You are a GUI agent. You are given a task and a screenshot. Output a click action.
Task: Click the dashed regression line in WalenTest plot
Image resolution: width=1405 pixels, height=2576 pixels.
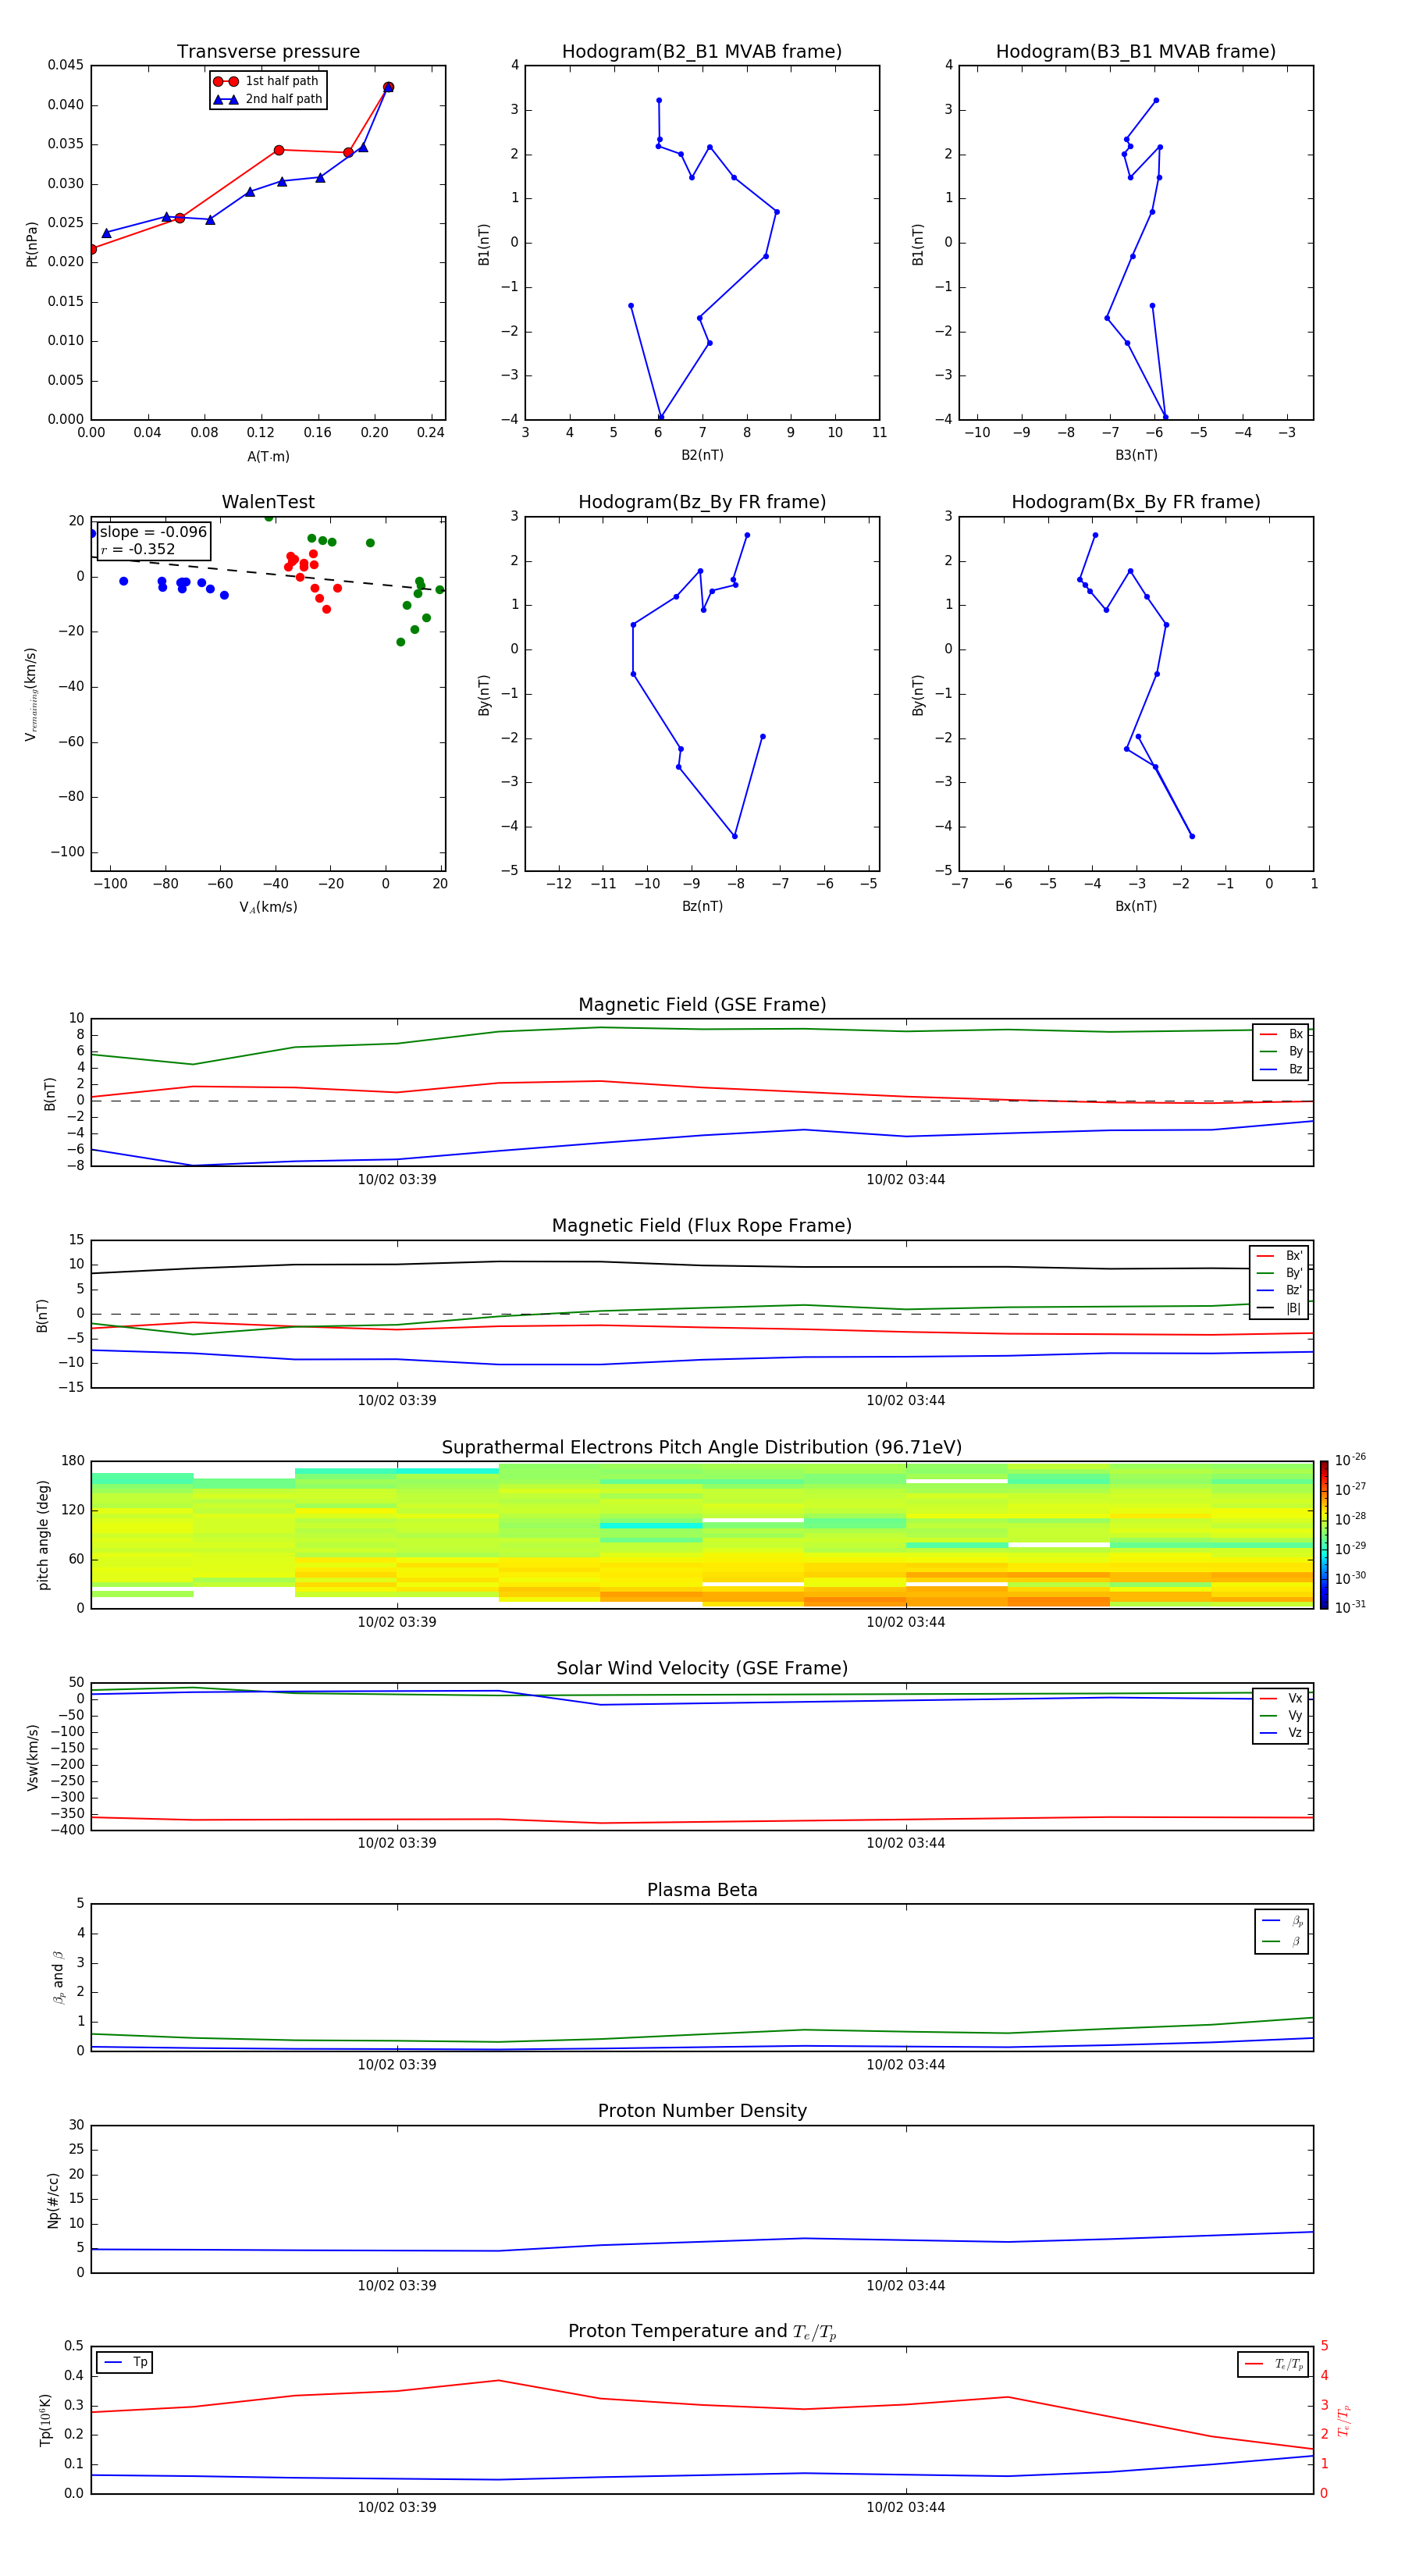pos(268,575)
